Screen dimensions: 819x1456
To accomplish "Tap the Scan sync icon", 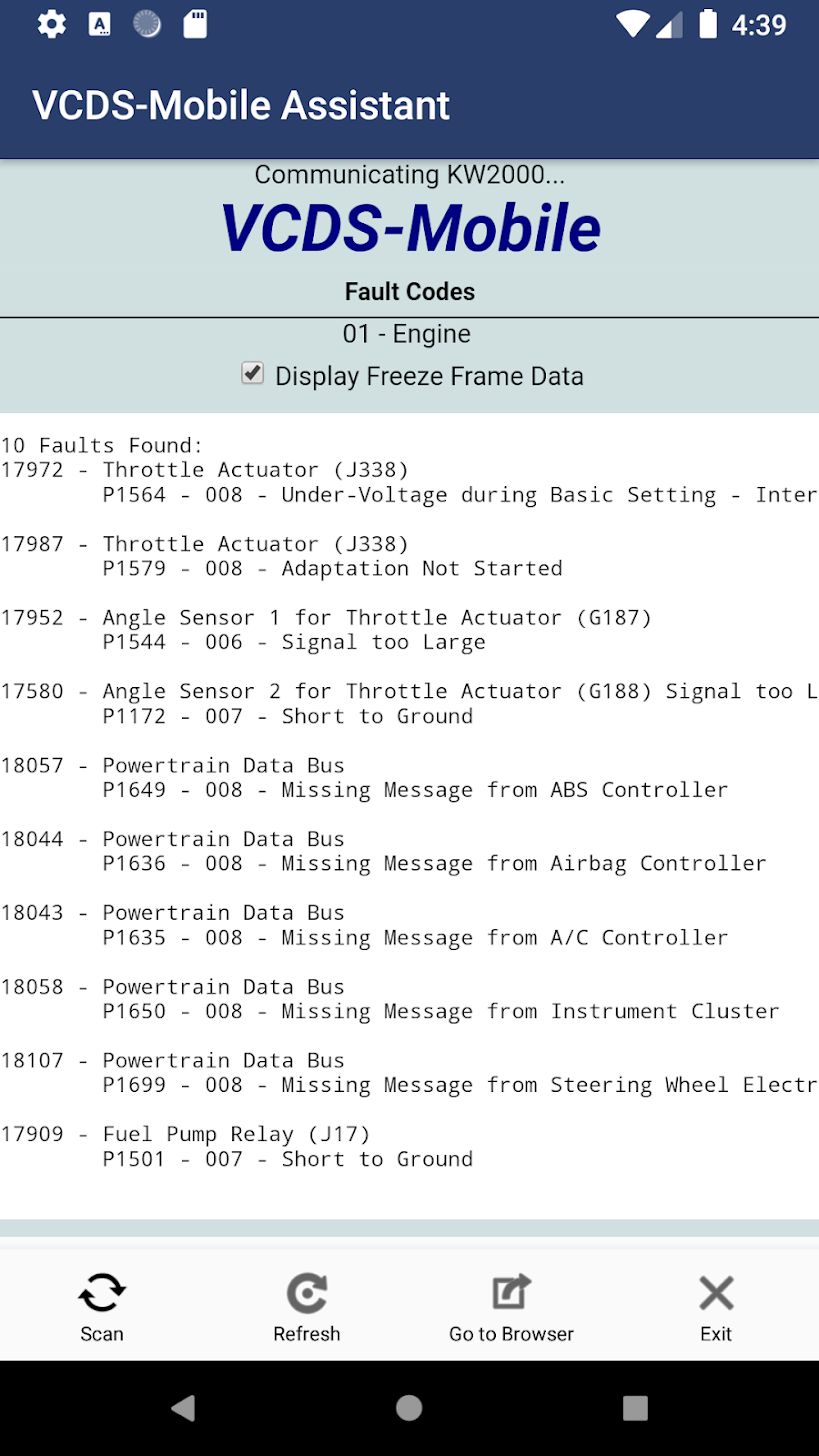I will [x=102, y=1293].
